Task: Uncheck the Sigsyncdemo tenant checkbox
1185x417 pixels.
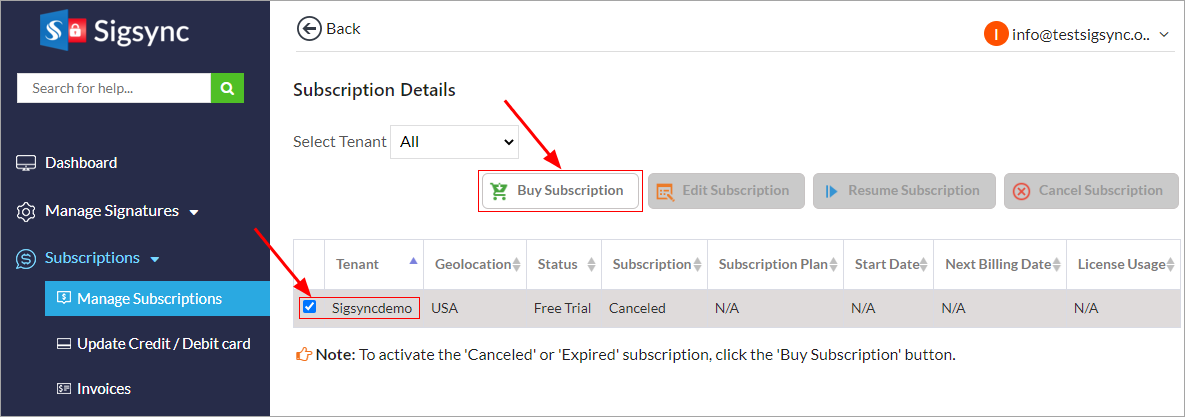Action: [309, 307]
